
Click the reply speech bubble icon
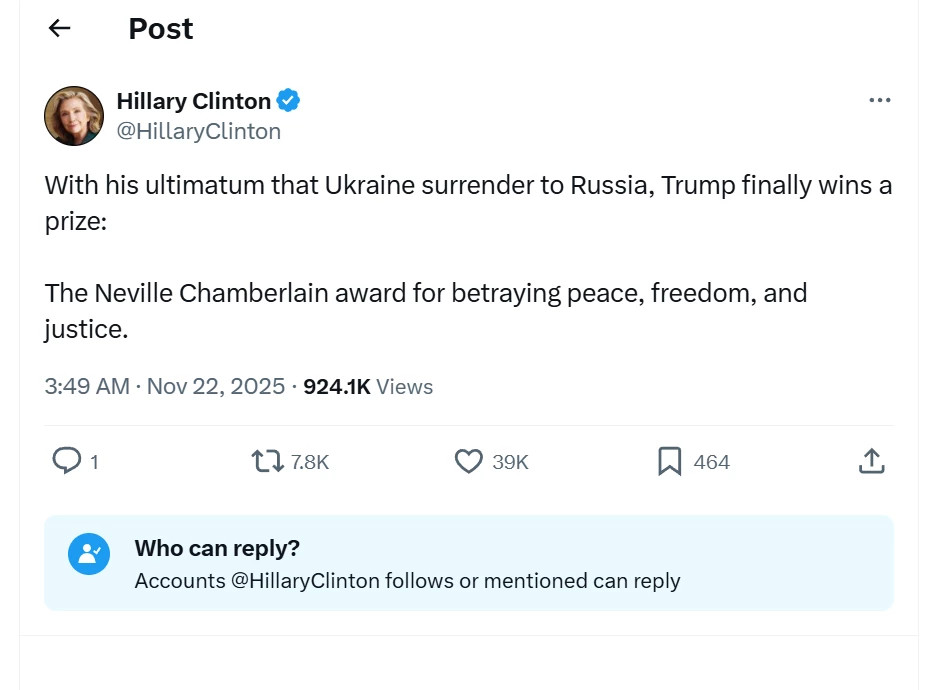click(66, 461)
